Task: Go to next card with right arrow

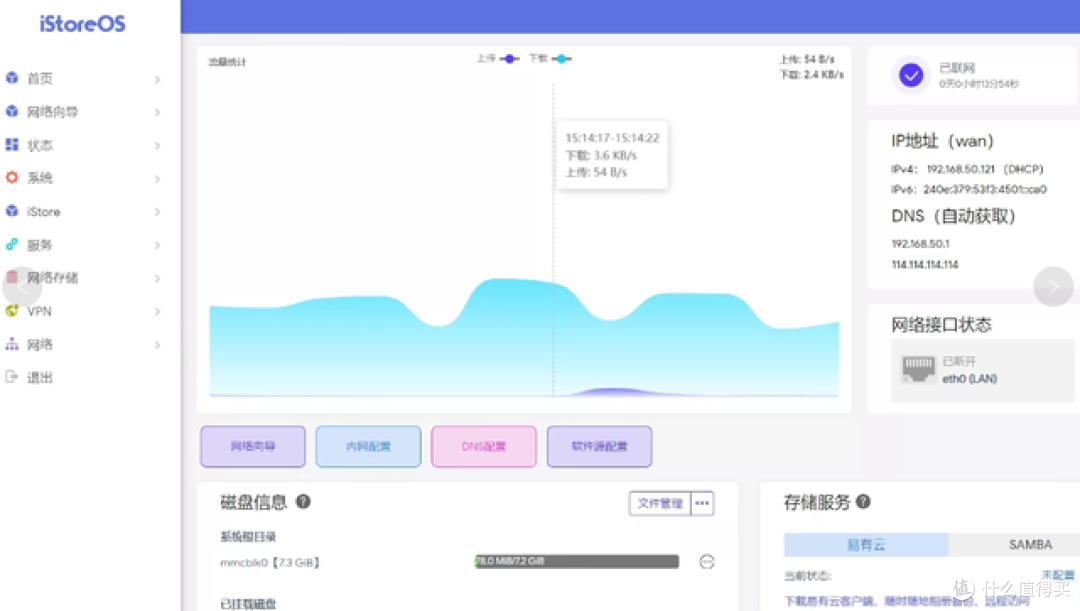Action: click(x=1053, y=287)
